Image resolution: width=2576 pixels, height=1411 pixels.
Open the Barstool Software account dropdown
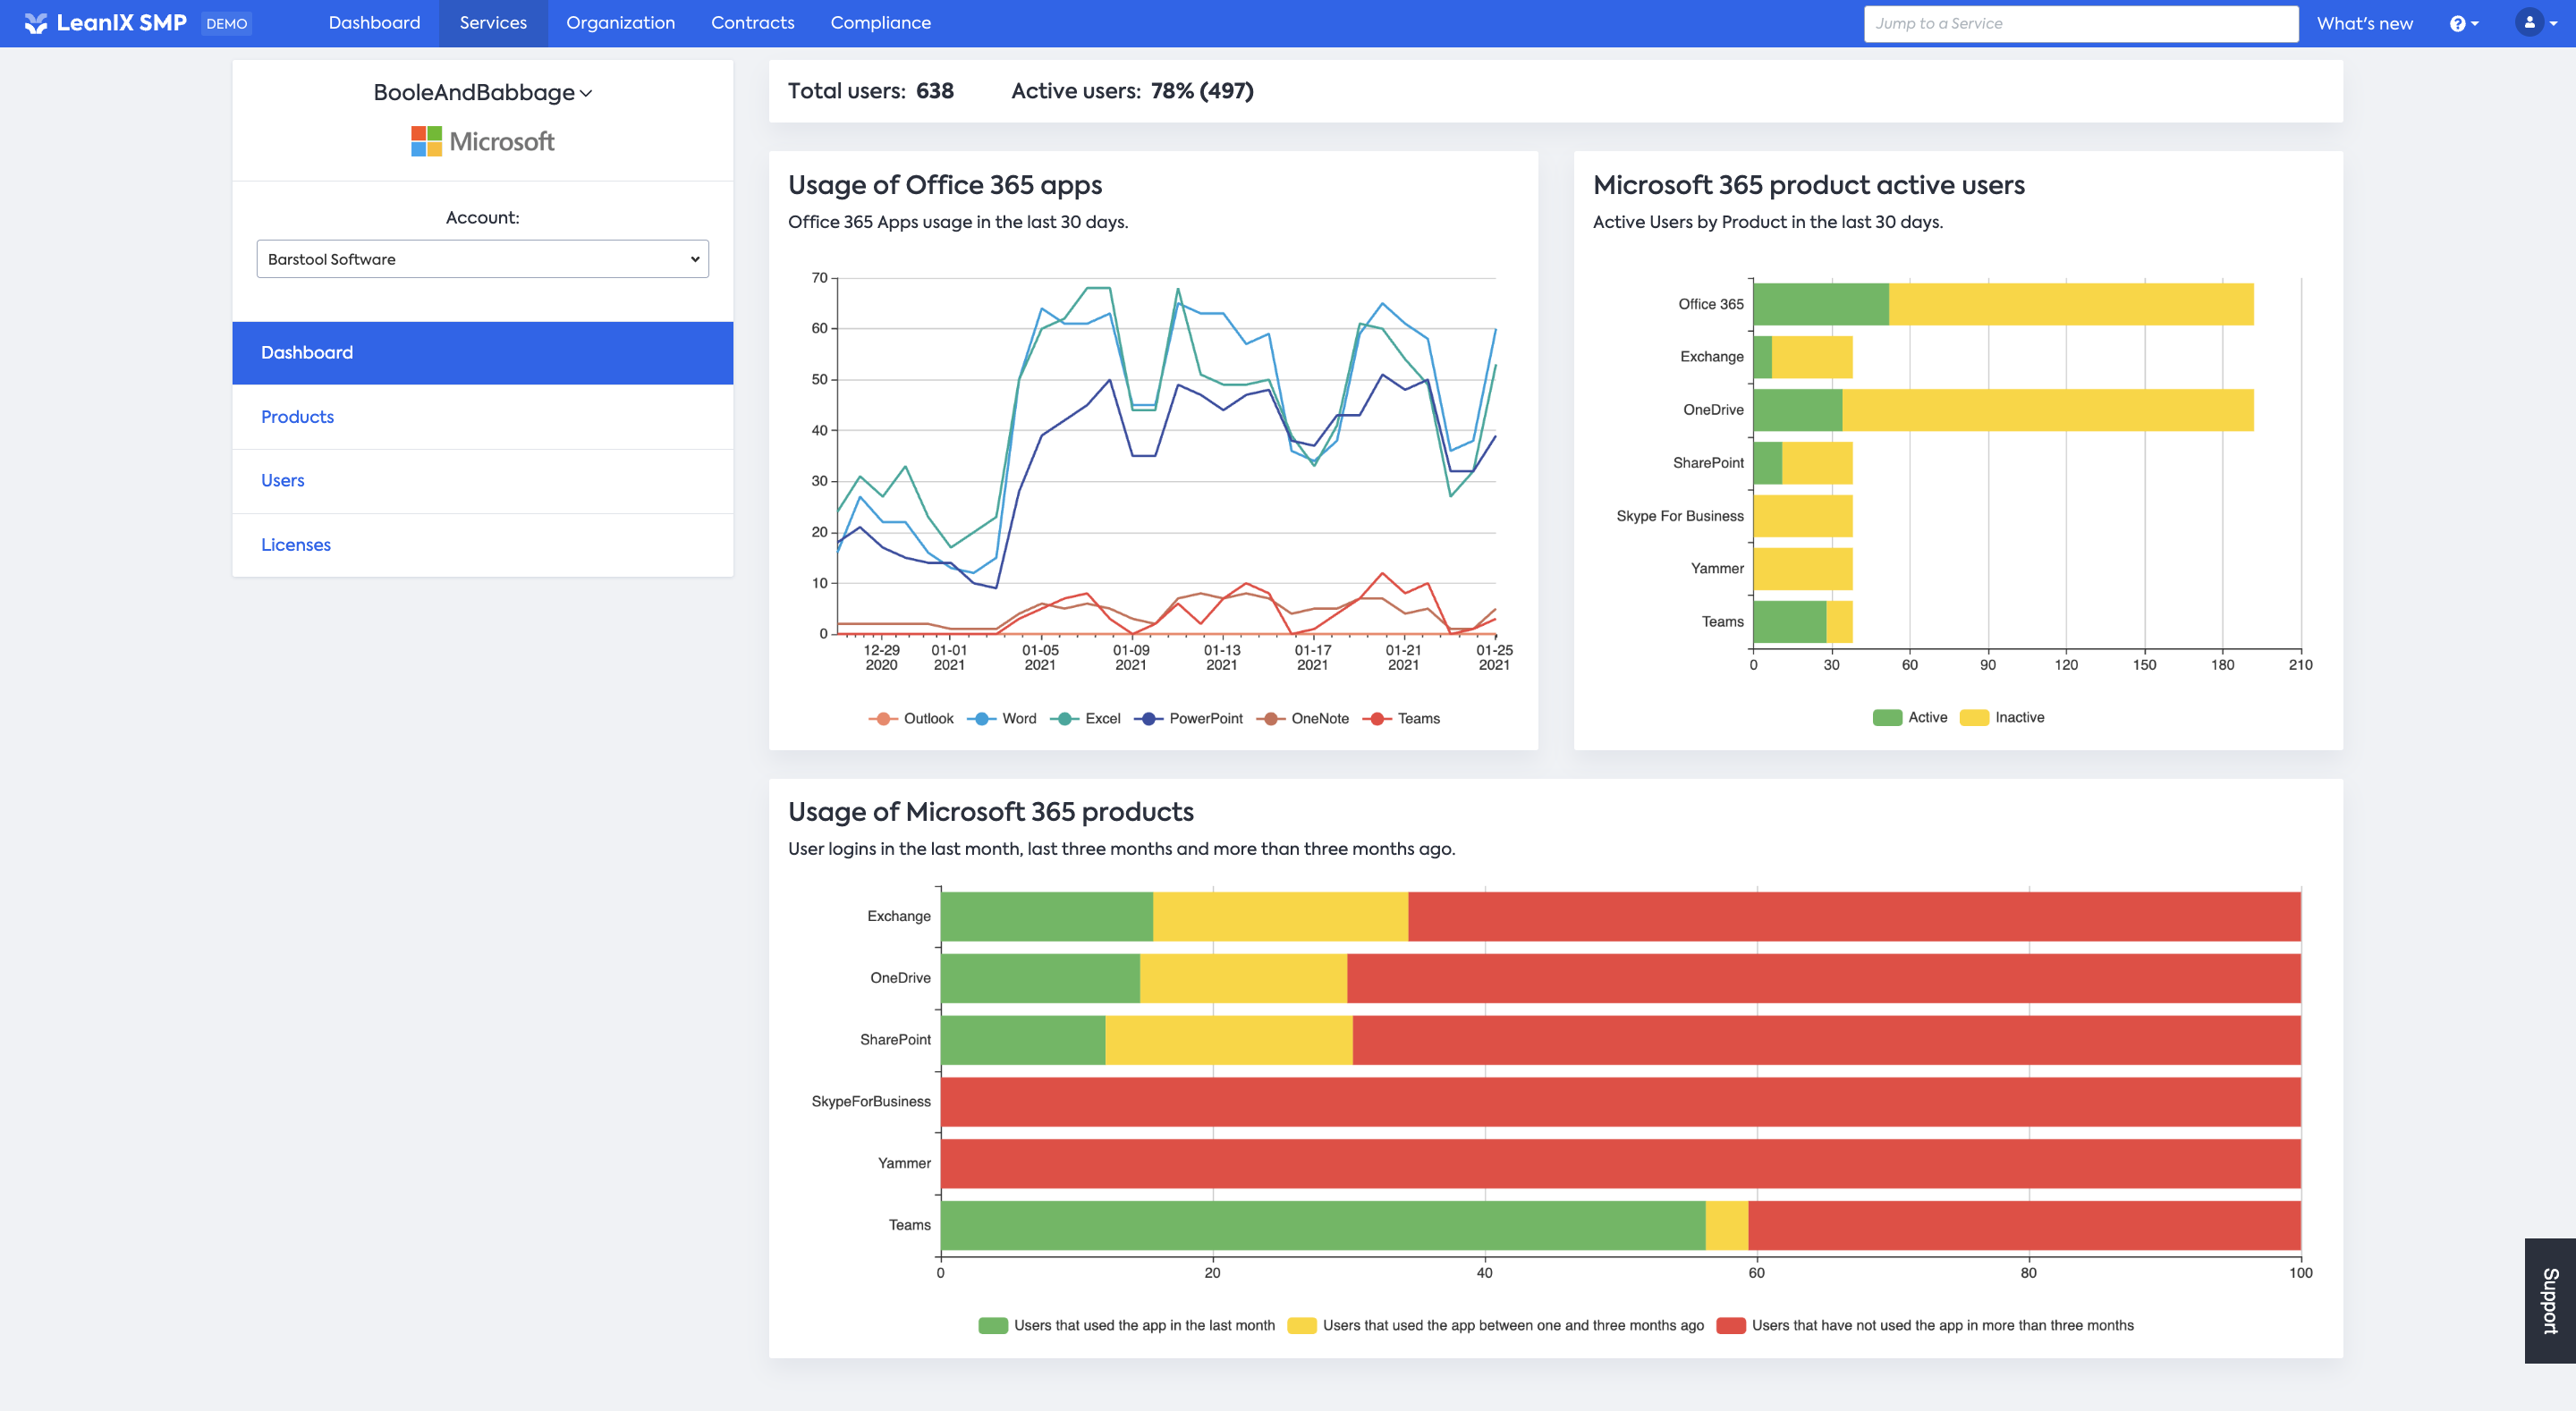482,259
